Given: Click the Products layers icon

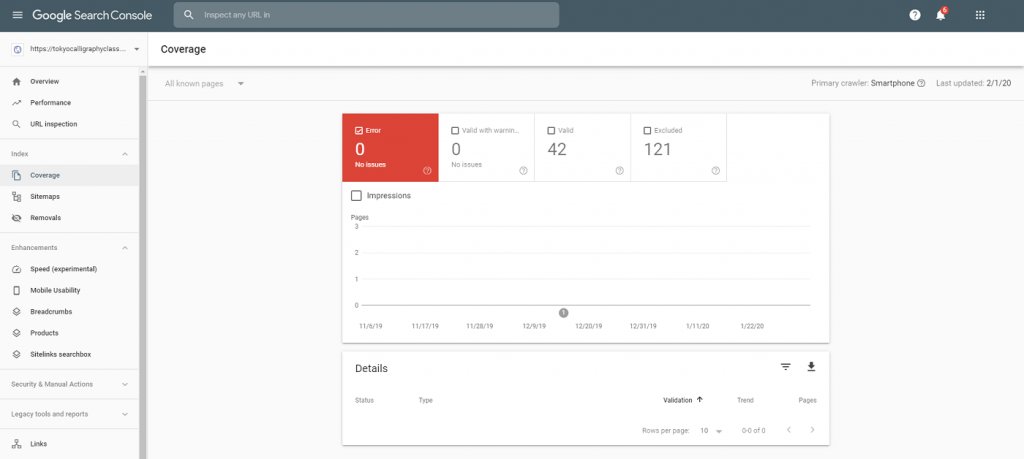Looking at the screenshot, I should point(17,333).
